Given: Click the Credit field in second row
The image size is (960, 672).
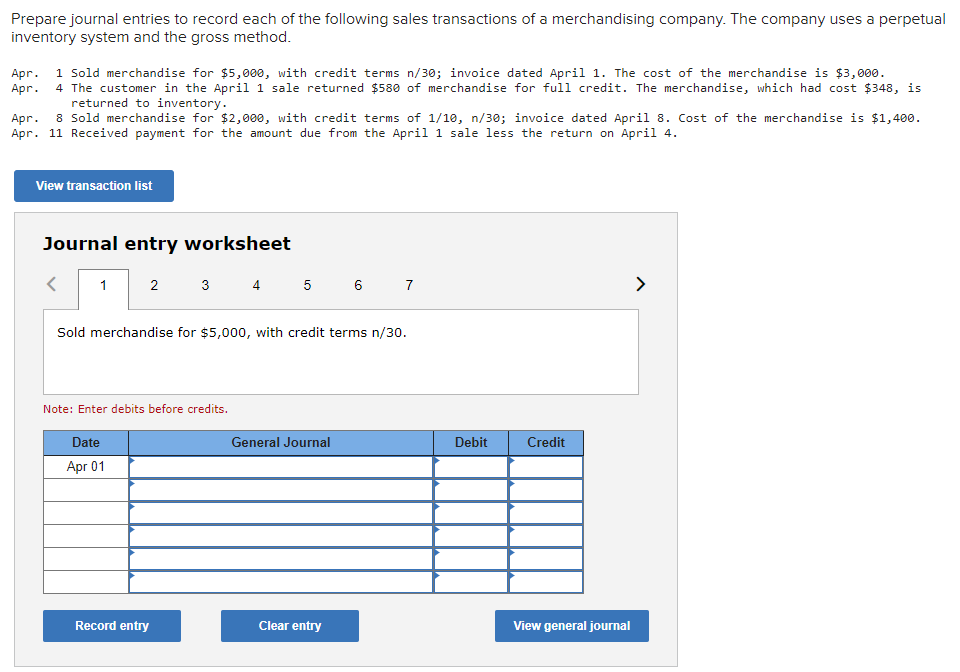Looking at the screenshot, I should (x=546, y=490).
